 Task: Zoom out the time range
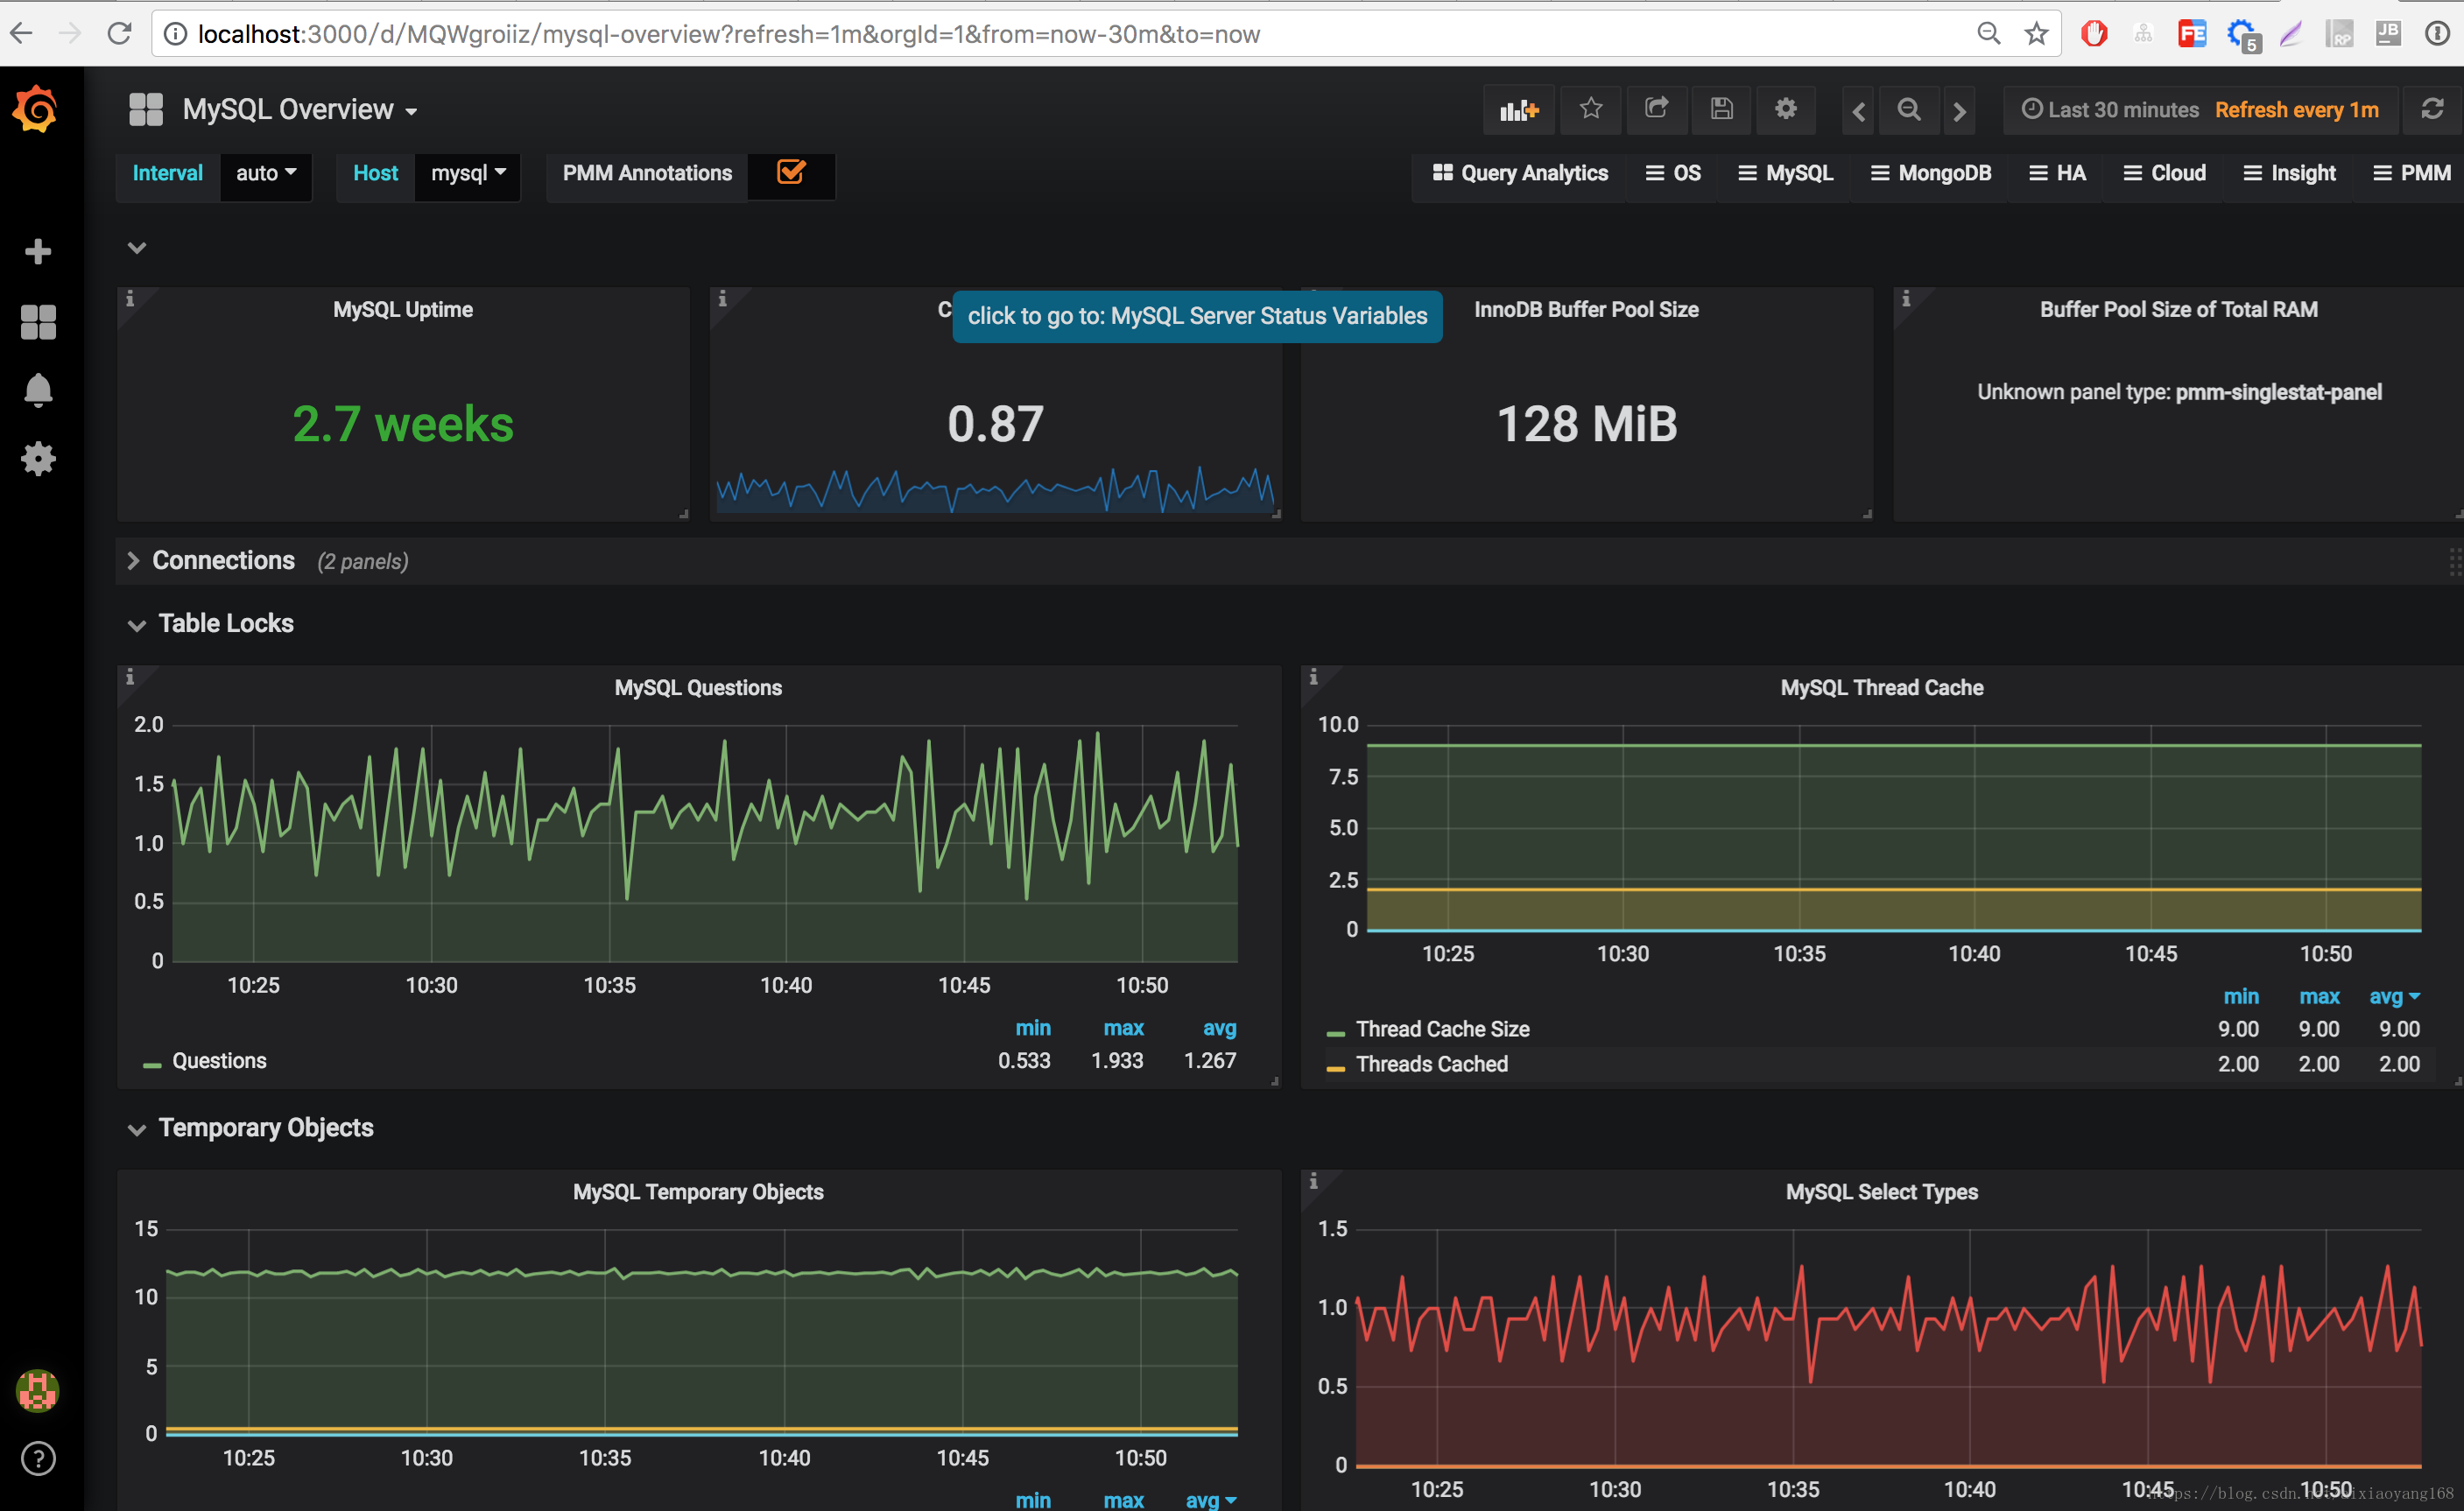coord(1909,109)
